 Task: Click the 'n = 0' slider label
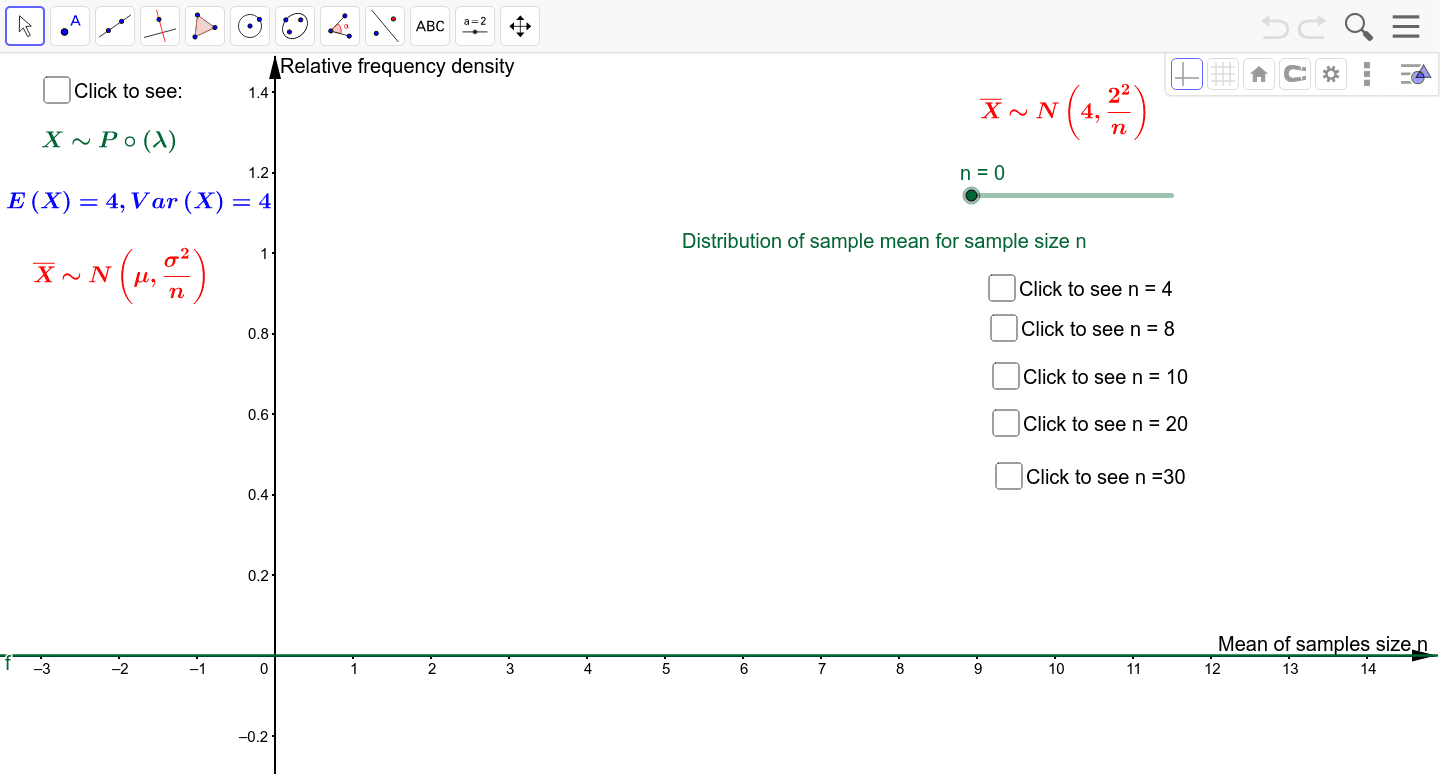point(982,173)
